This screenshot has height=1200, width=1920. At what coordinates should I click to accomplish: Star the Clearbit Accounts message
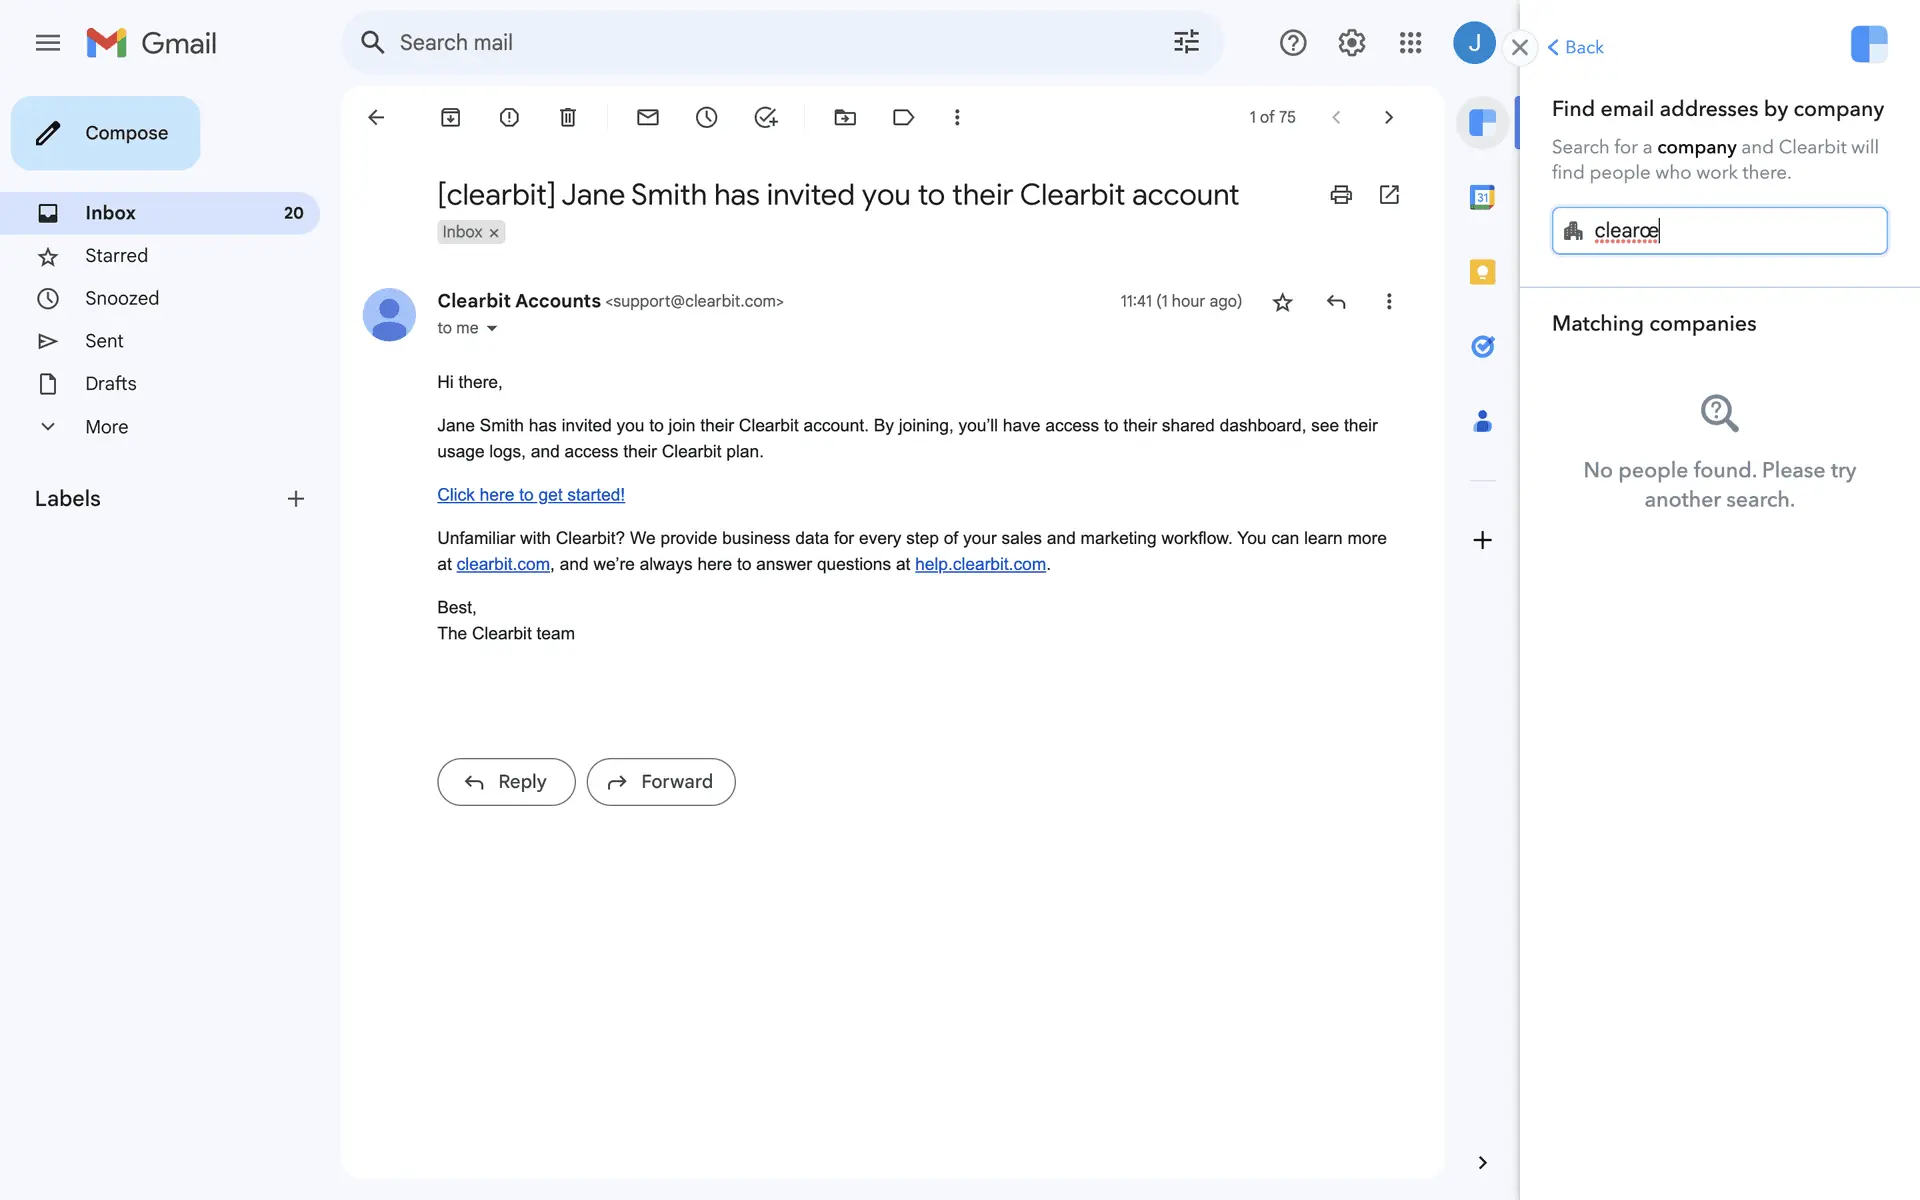[x=1282, y=302]
